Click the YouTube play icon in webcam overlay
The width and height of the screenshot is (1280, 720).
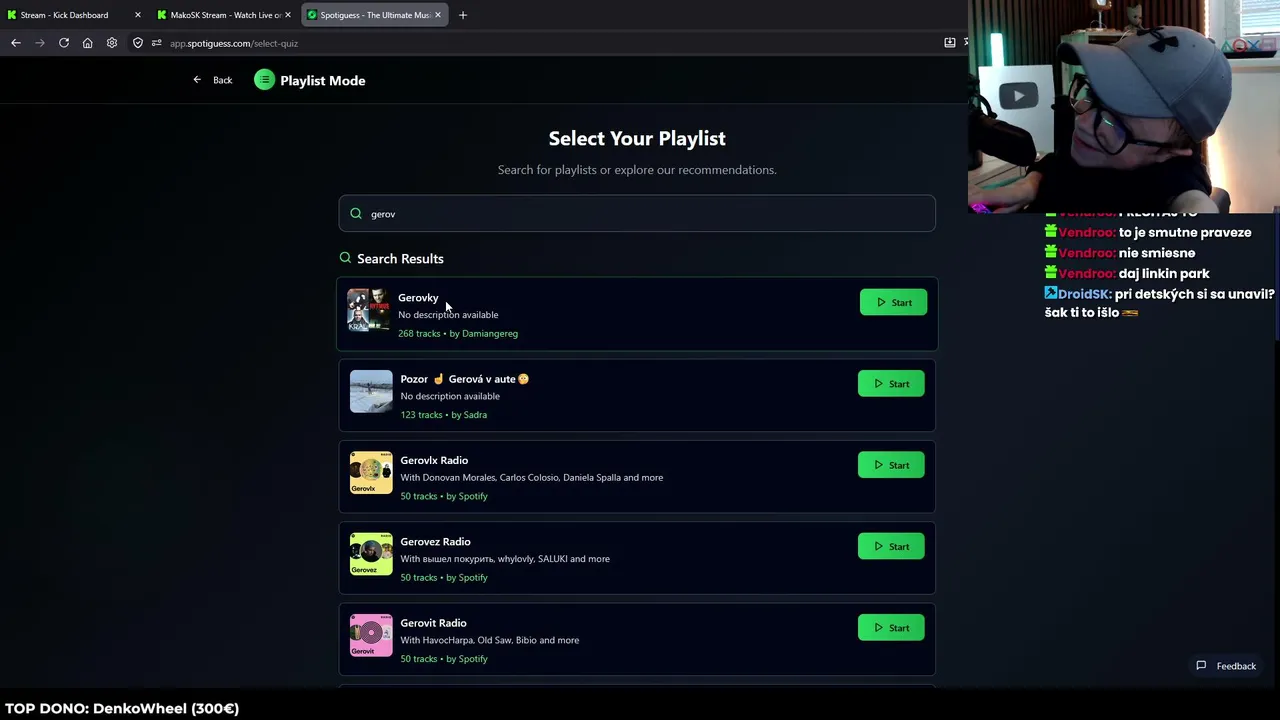1018,96
